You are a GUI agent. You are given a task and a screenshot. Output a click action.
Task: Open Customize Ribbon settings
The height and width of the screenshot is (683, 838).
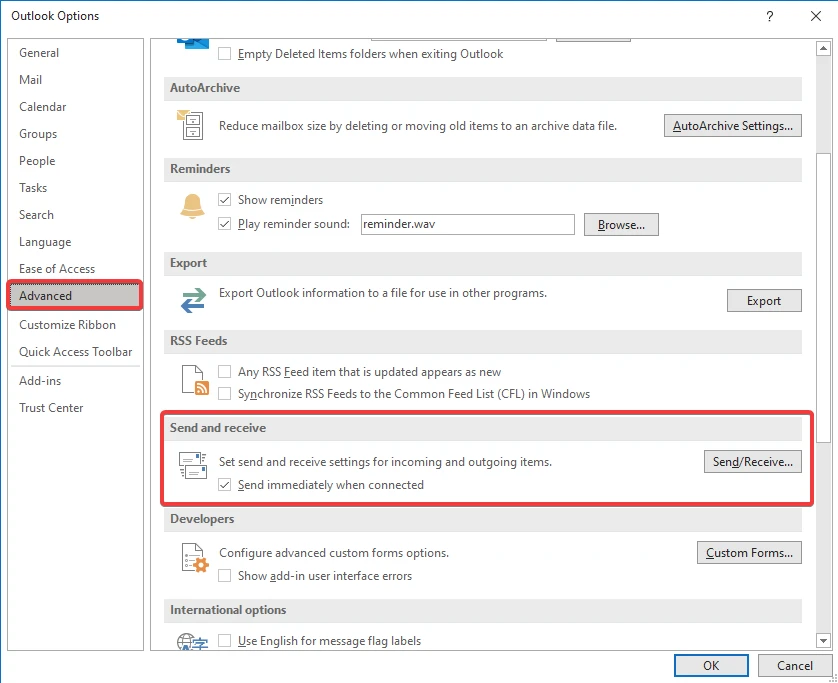point(75,325)
